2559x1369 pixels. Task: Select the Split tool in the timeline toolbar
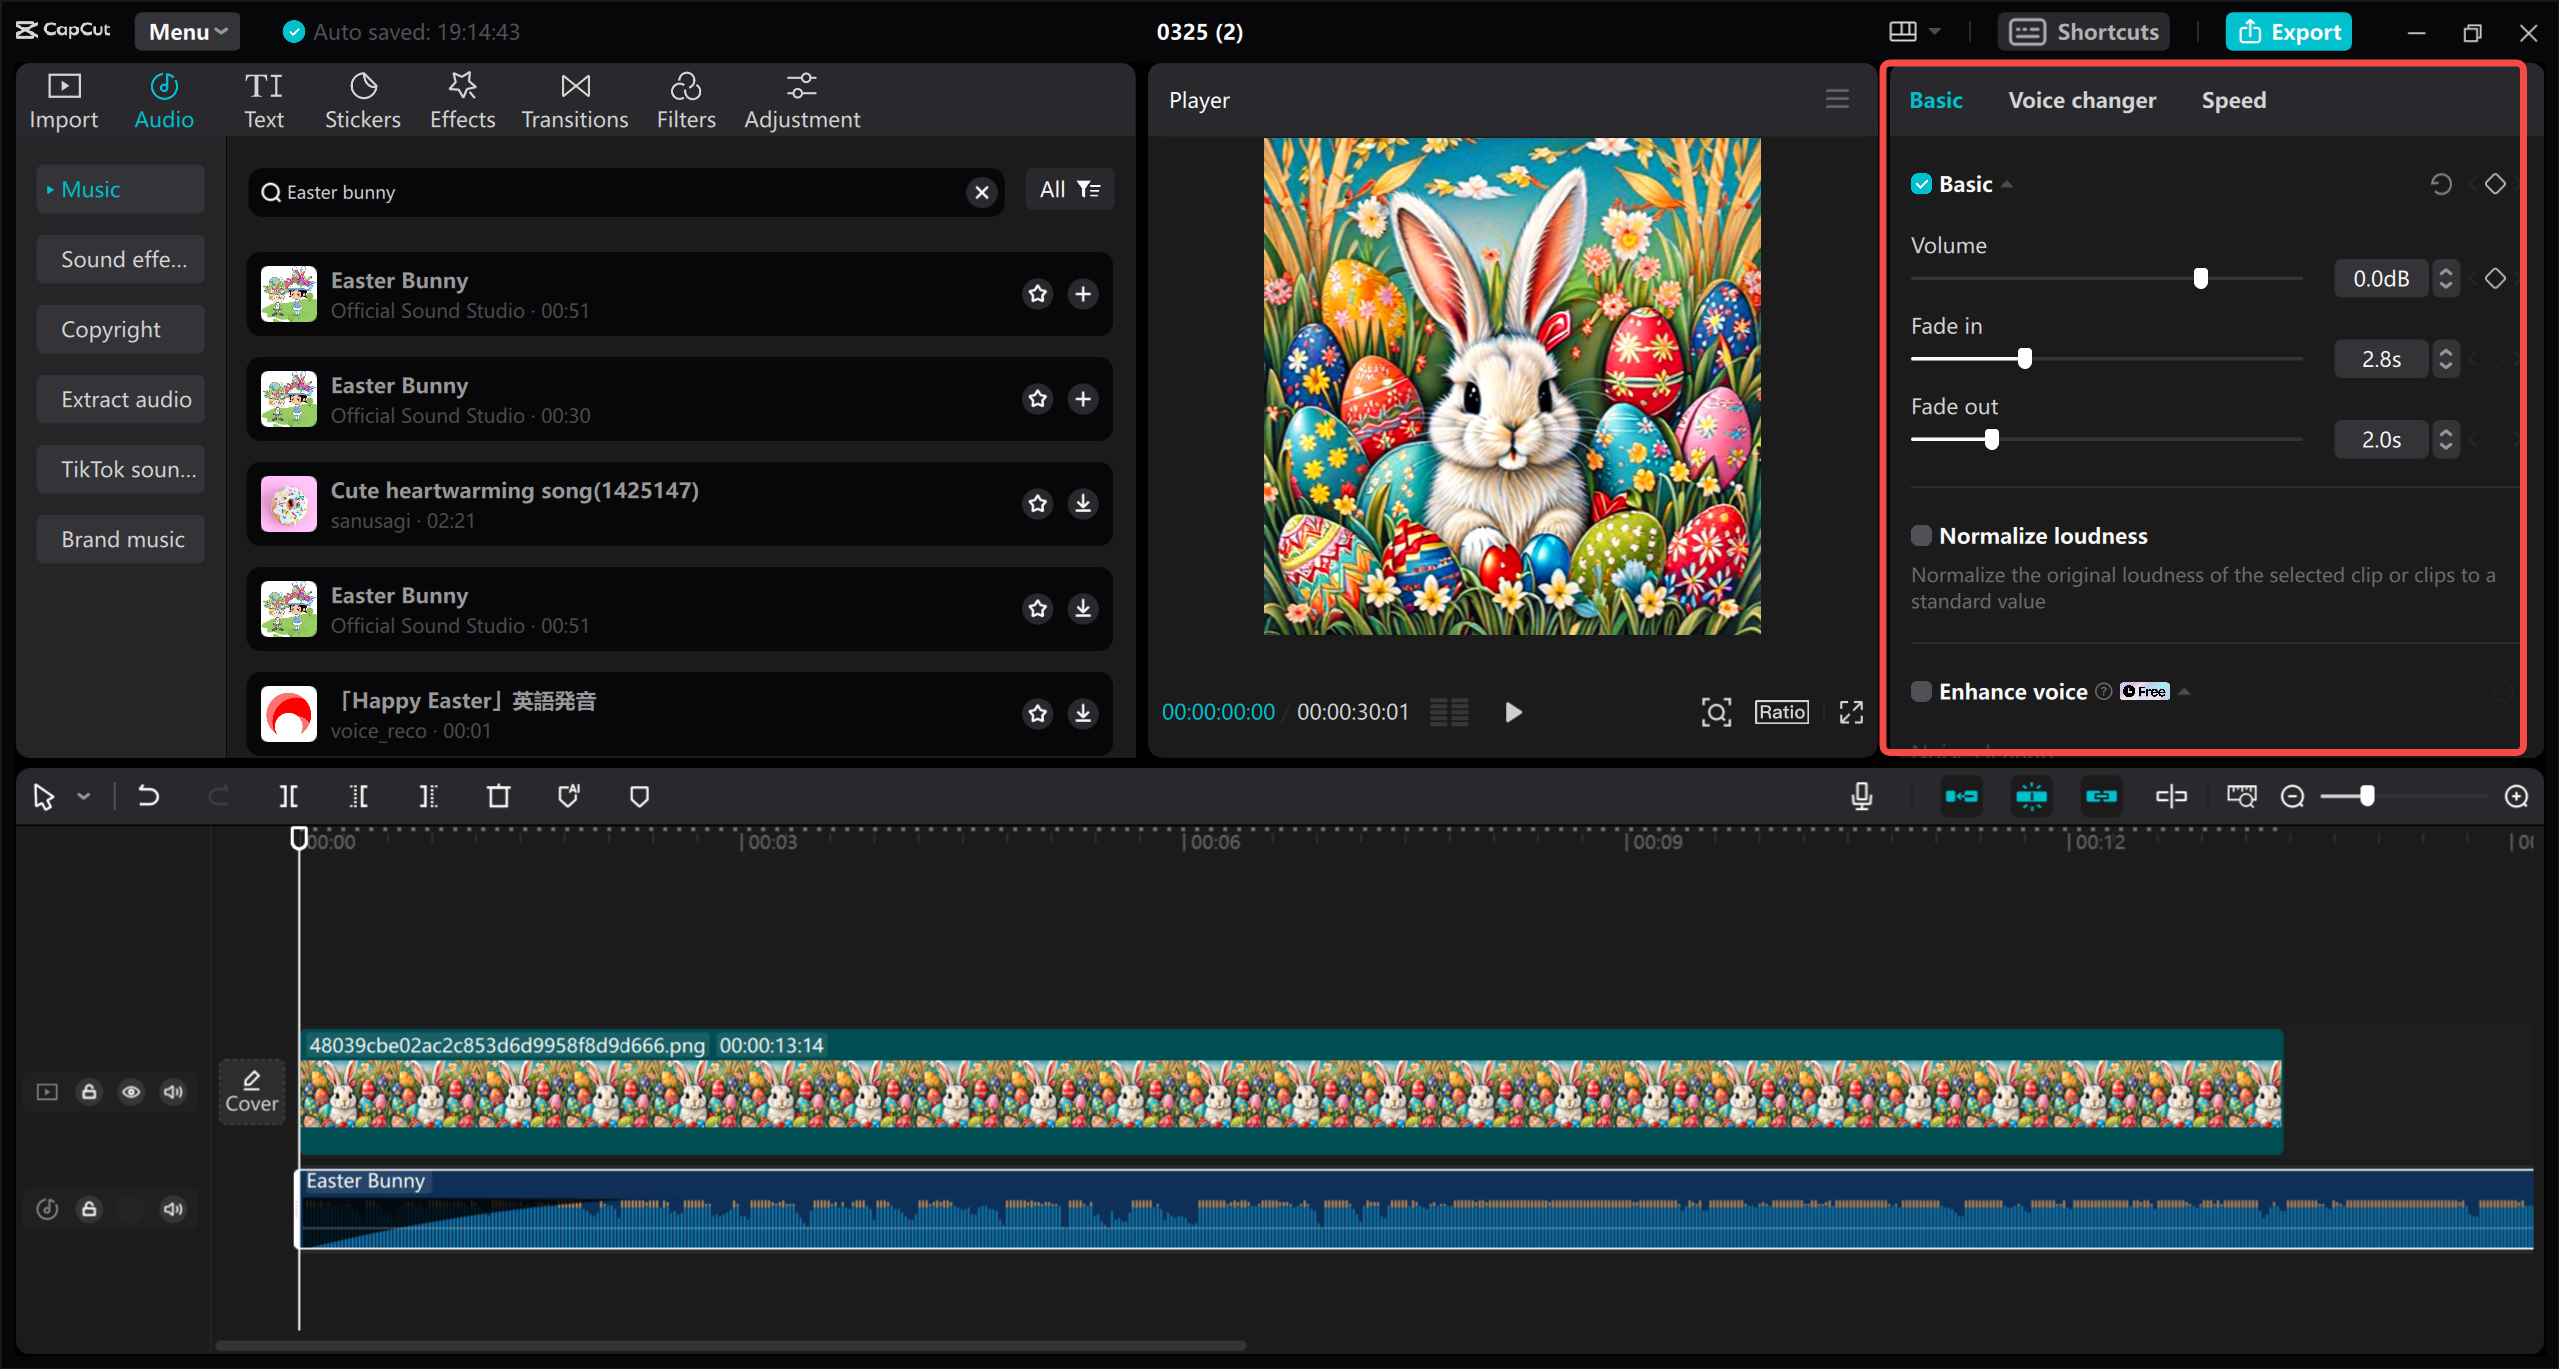click(x=288, y=796)
